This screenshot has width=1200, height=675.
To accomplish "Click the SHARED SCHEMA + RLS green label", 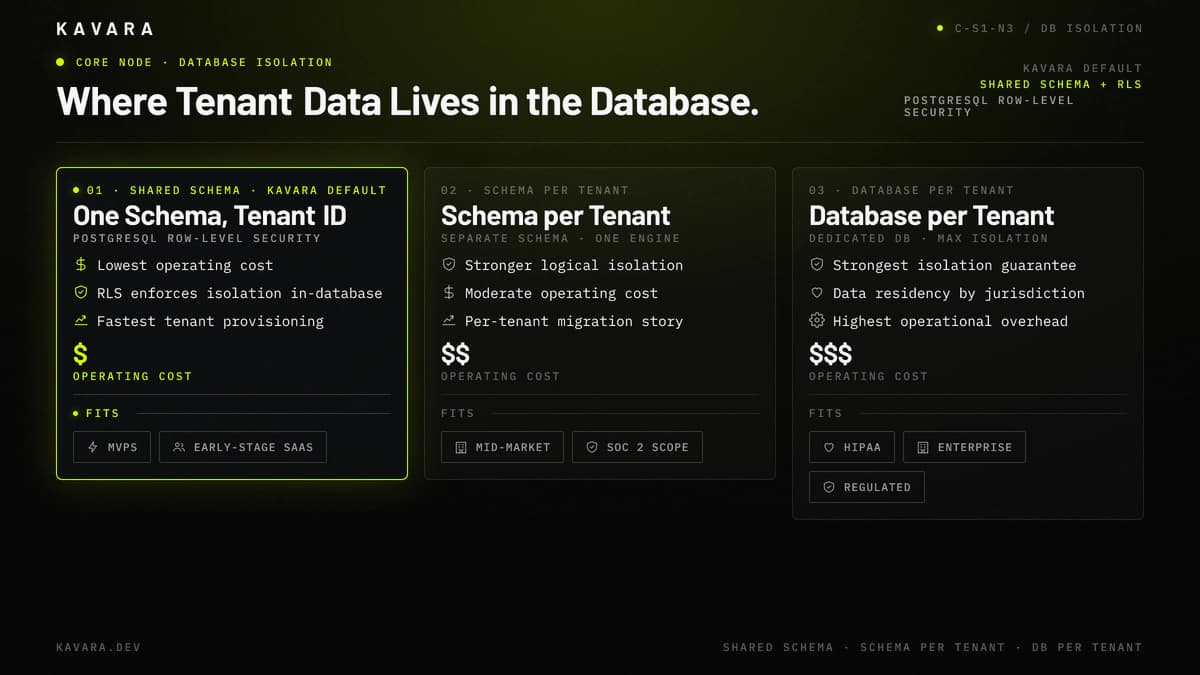I will [1061, 84].
